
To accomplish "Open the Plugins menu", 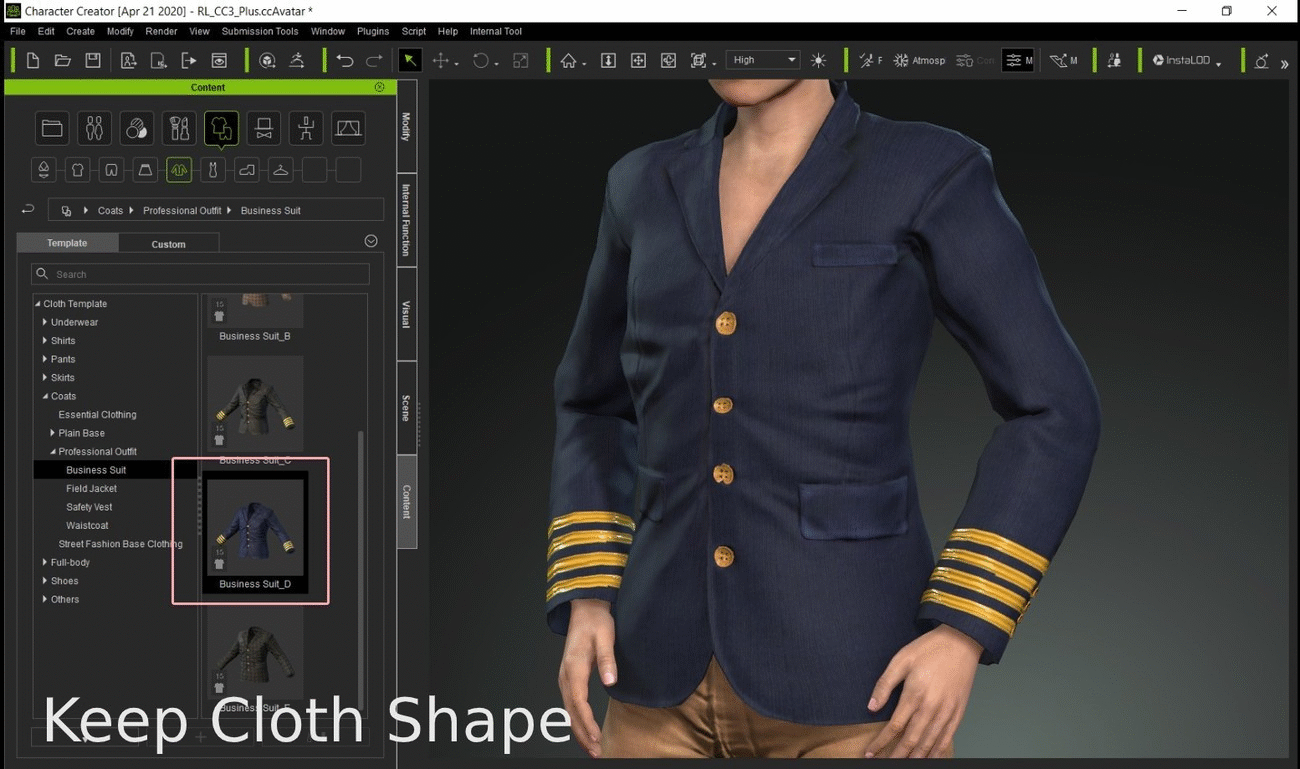I will [372, 31].
